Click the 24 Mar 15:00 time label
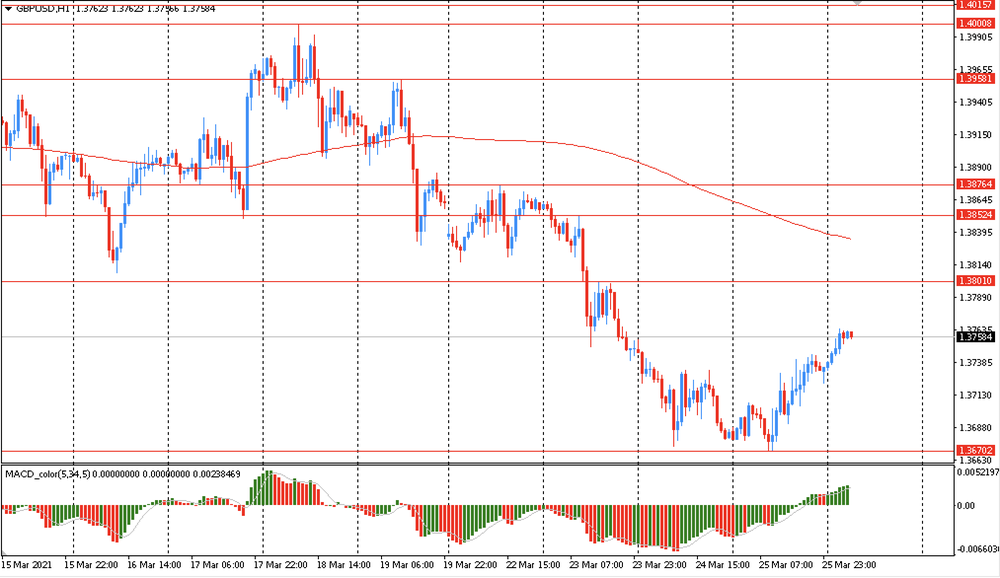Image resolution: width=1000 pixels, height=578 pixels. tap(723, 565)
